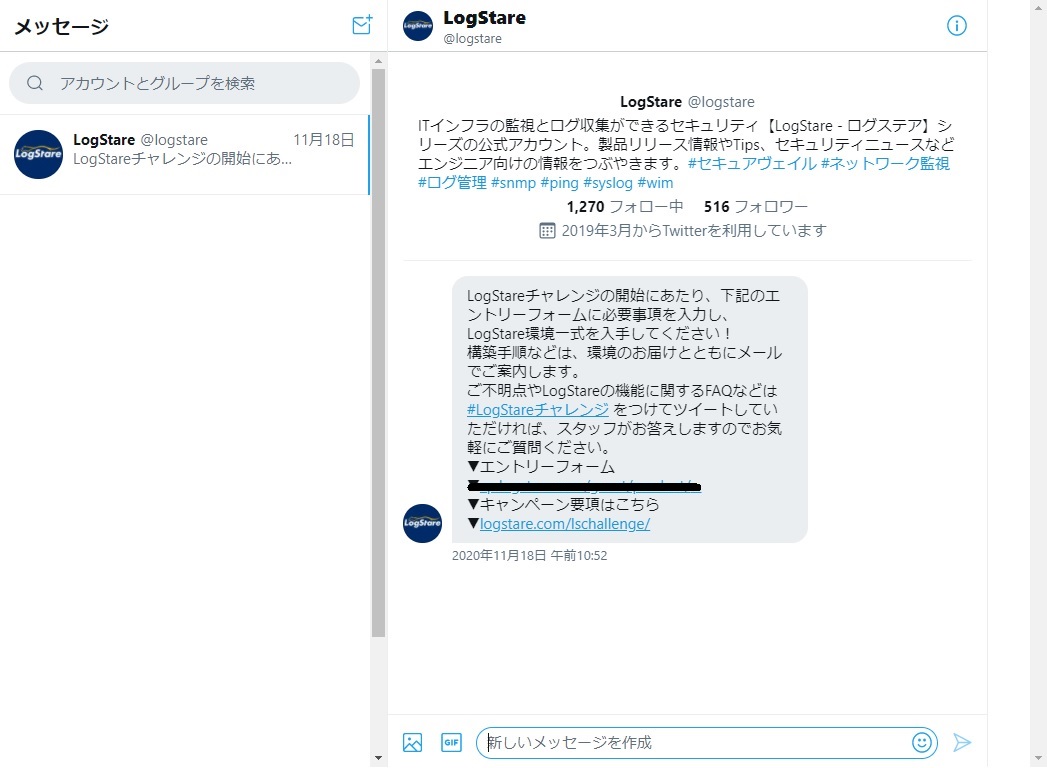Open the LogStare conversation dated 11月18日
Viewport: 1047px width, 768px height.
pyautogui.click(x=184, y=154)
